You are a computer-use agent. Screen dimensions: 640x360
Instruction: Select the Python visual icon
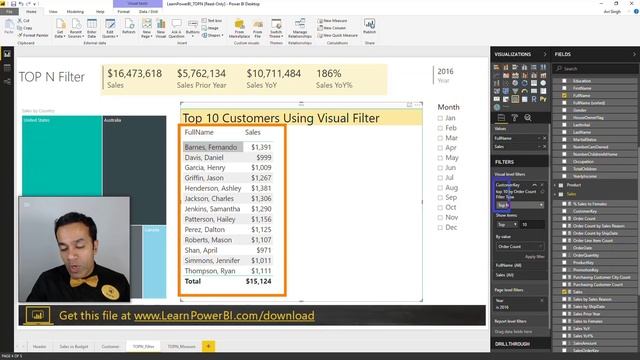543,99
